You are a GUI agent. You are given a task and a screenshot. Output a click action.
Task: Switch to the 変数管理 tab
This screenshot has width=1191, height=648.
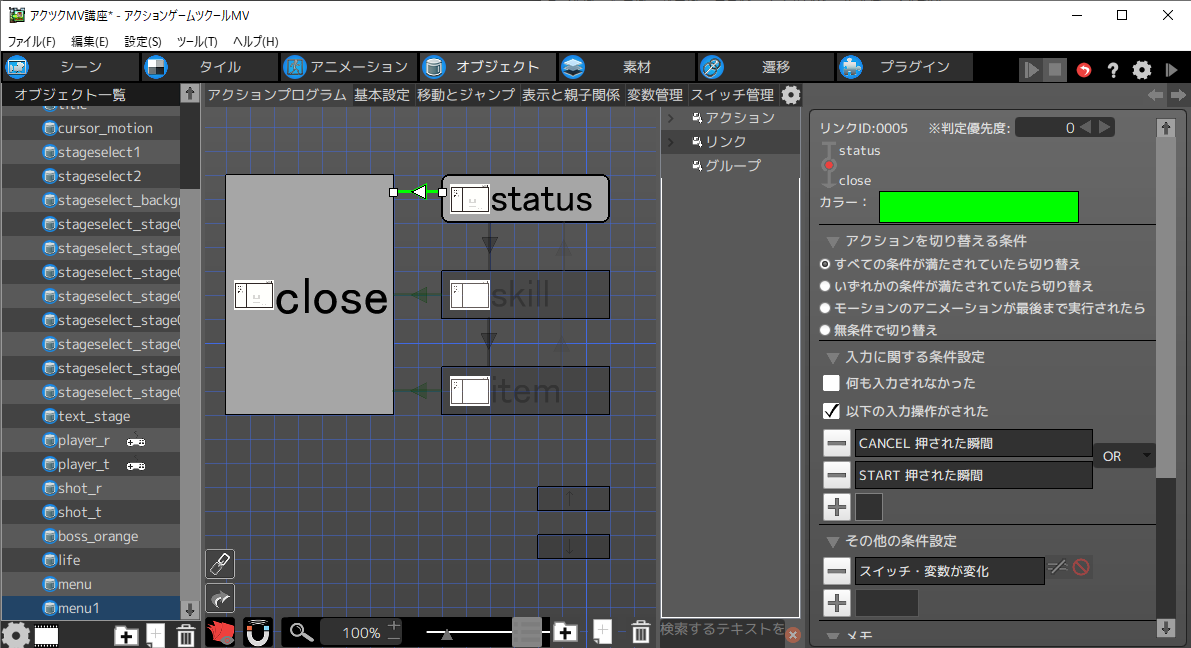655,95
